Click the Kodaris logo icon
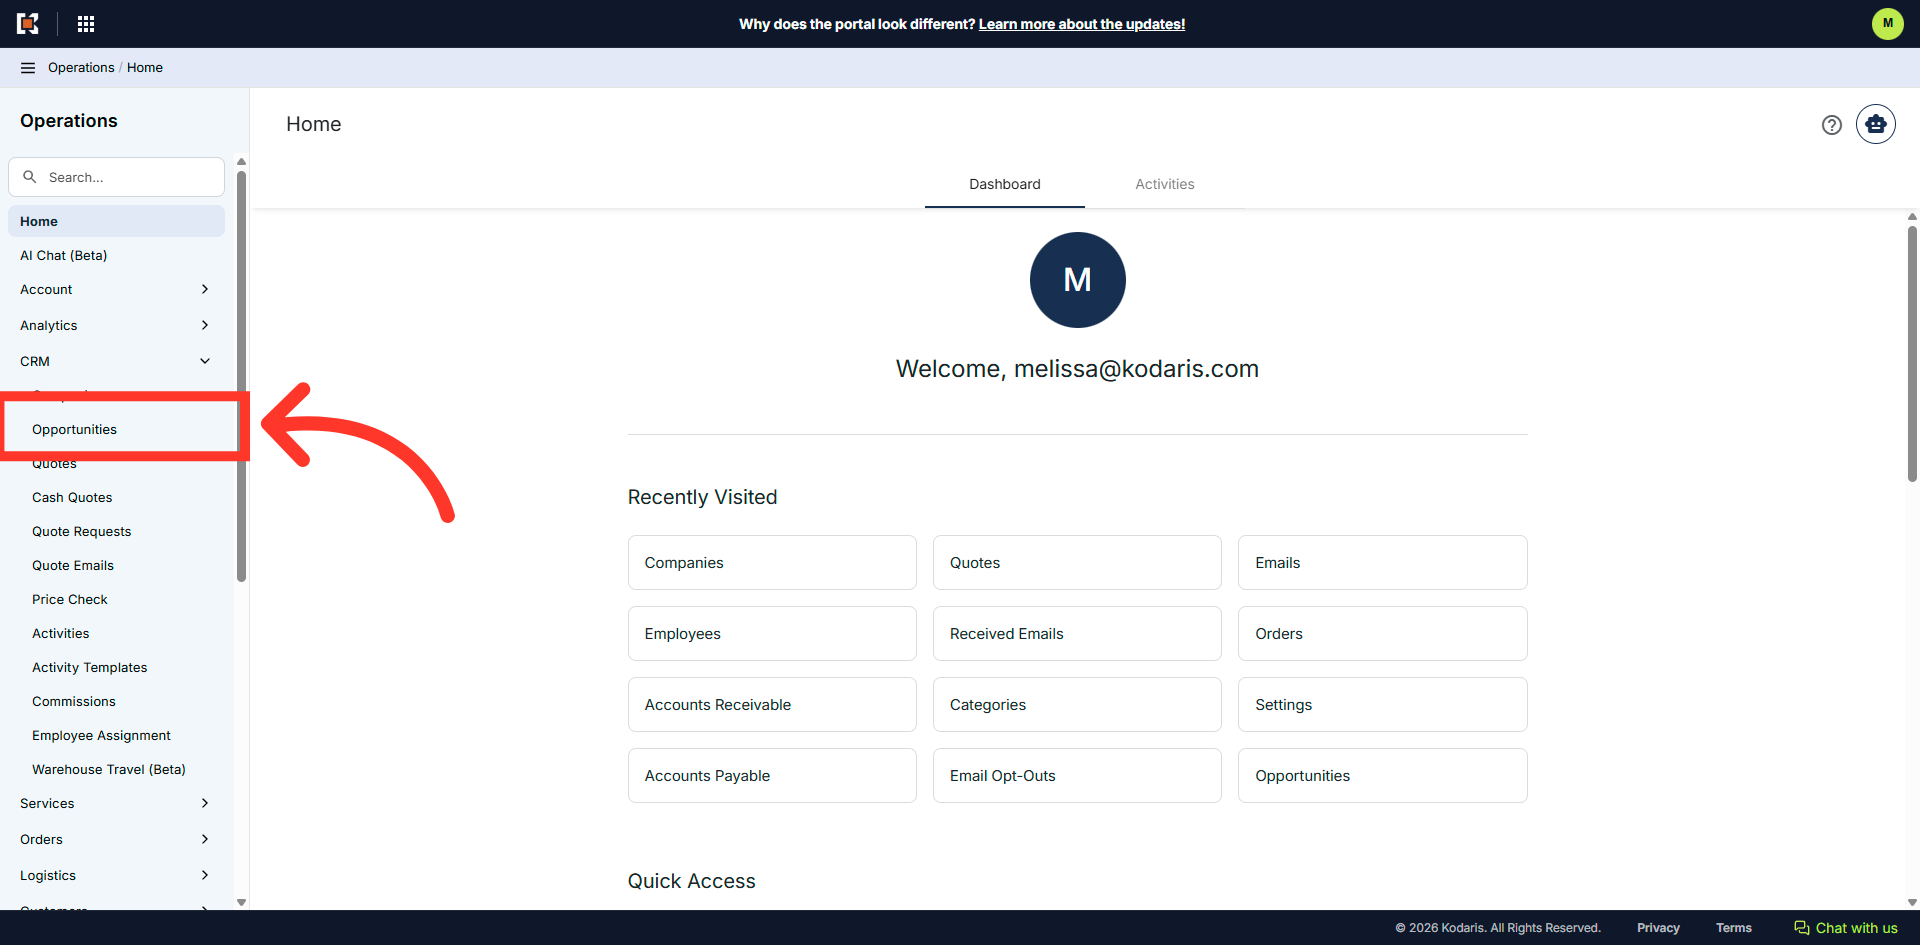Image resolution: width=1920 pixels, height=945 pixels. click(28, 24)
